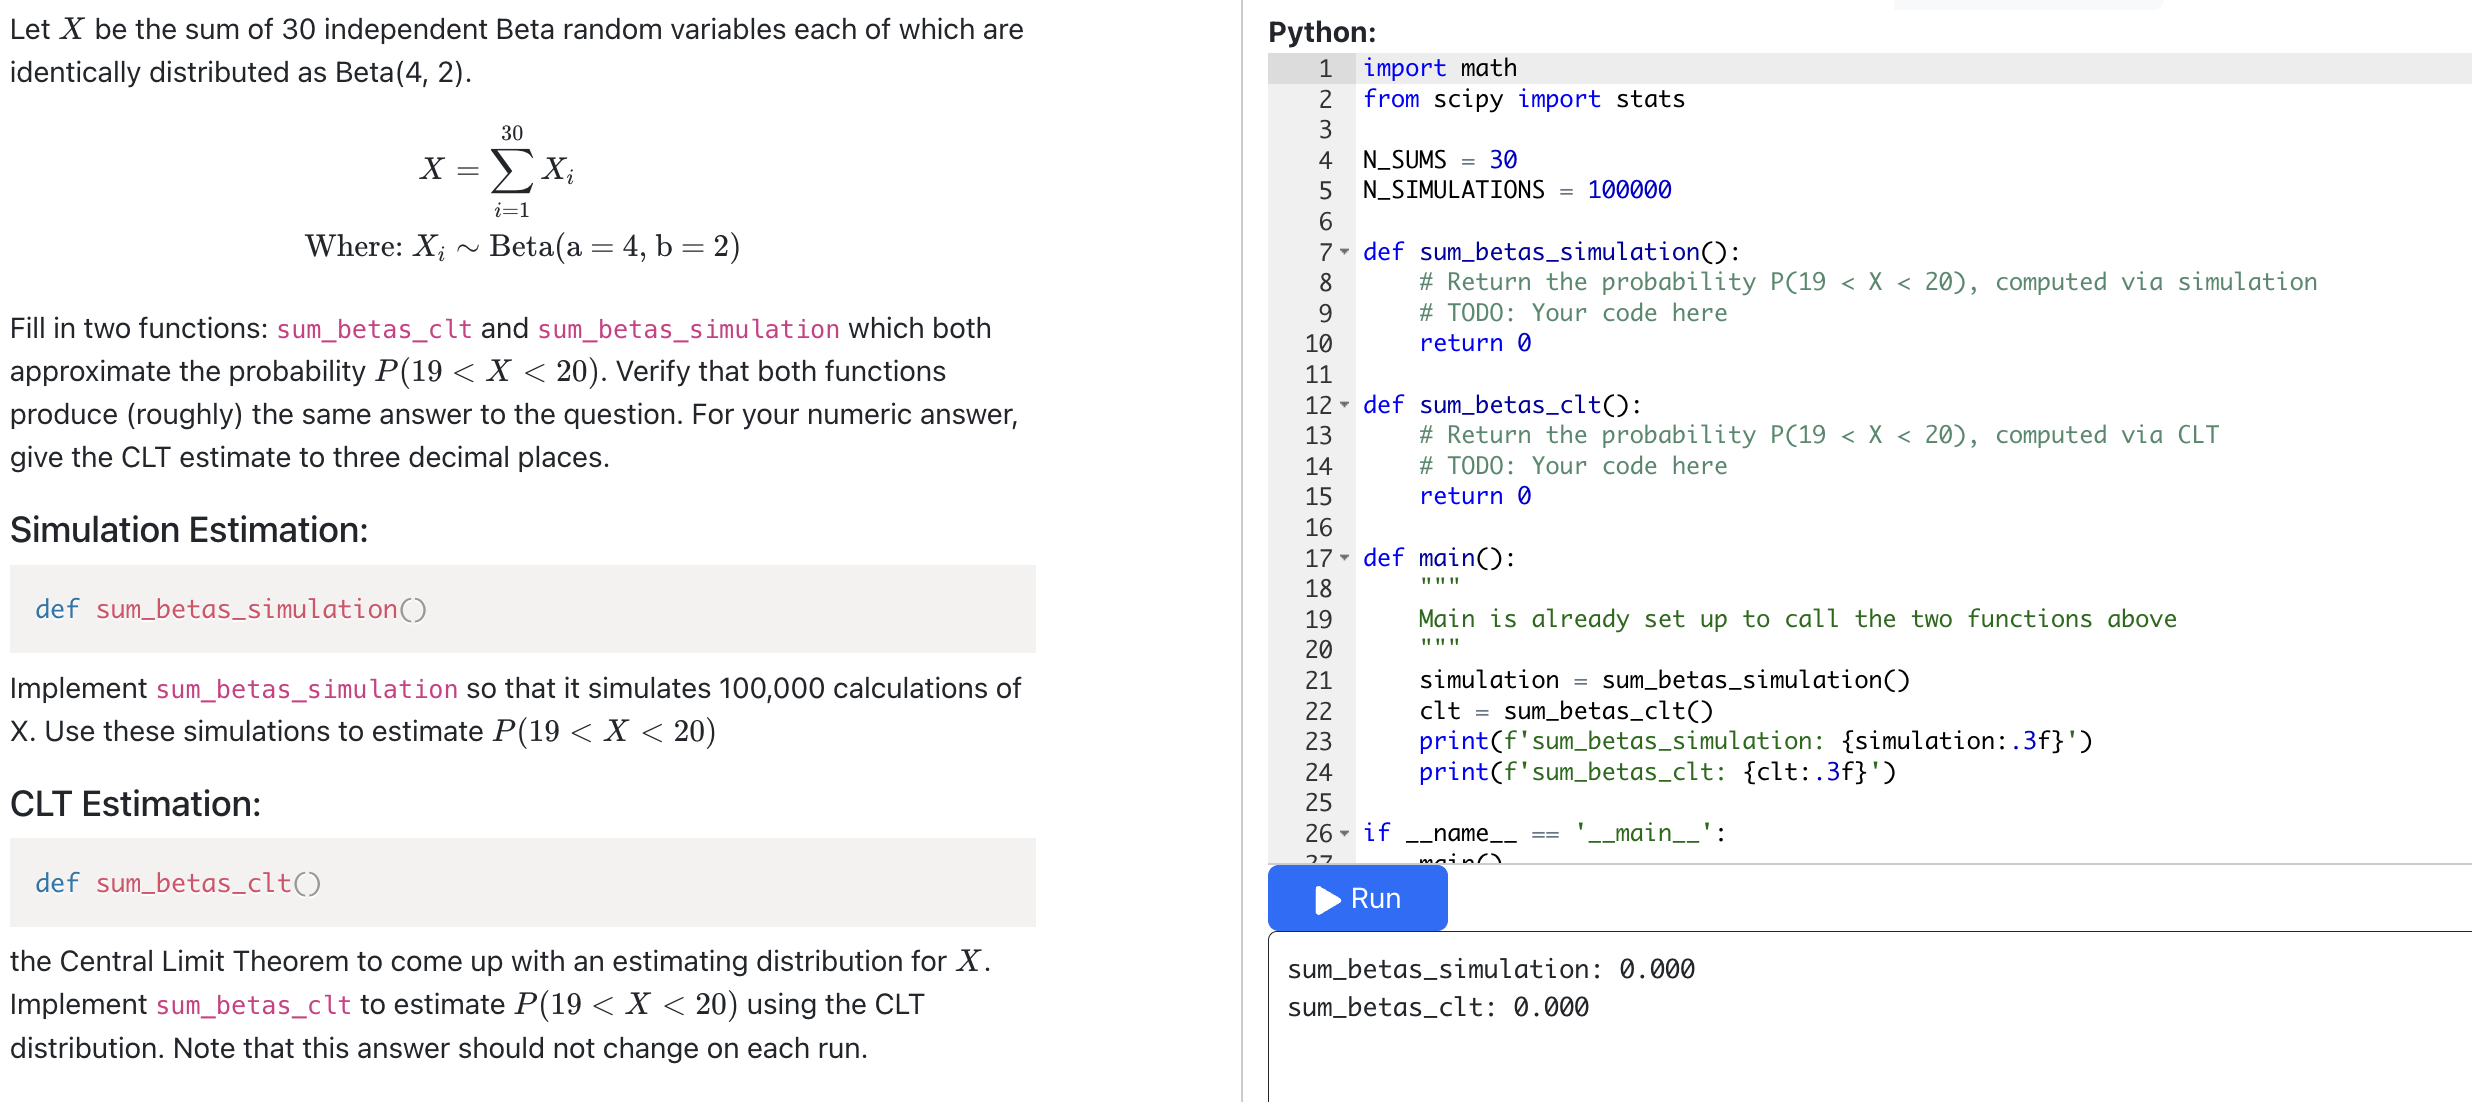The width and height of the screenshot is (2472, 1102).
Task: Collapse the sum_betas_clt function fold arrow
Action: tap(1343, 405)
